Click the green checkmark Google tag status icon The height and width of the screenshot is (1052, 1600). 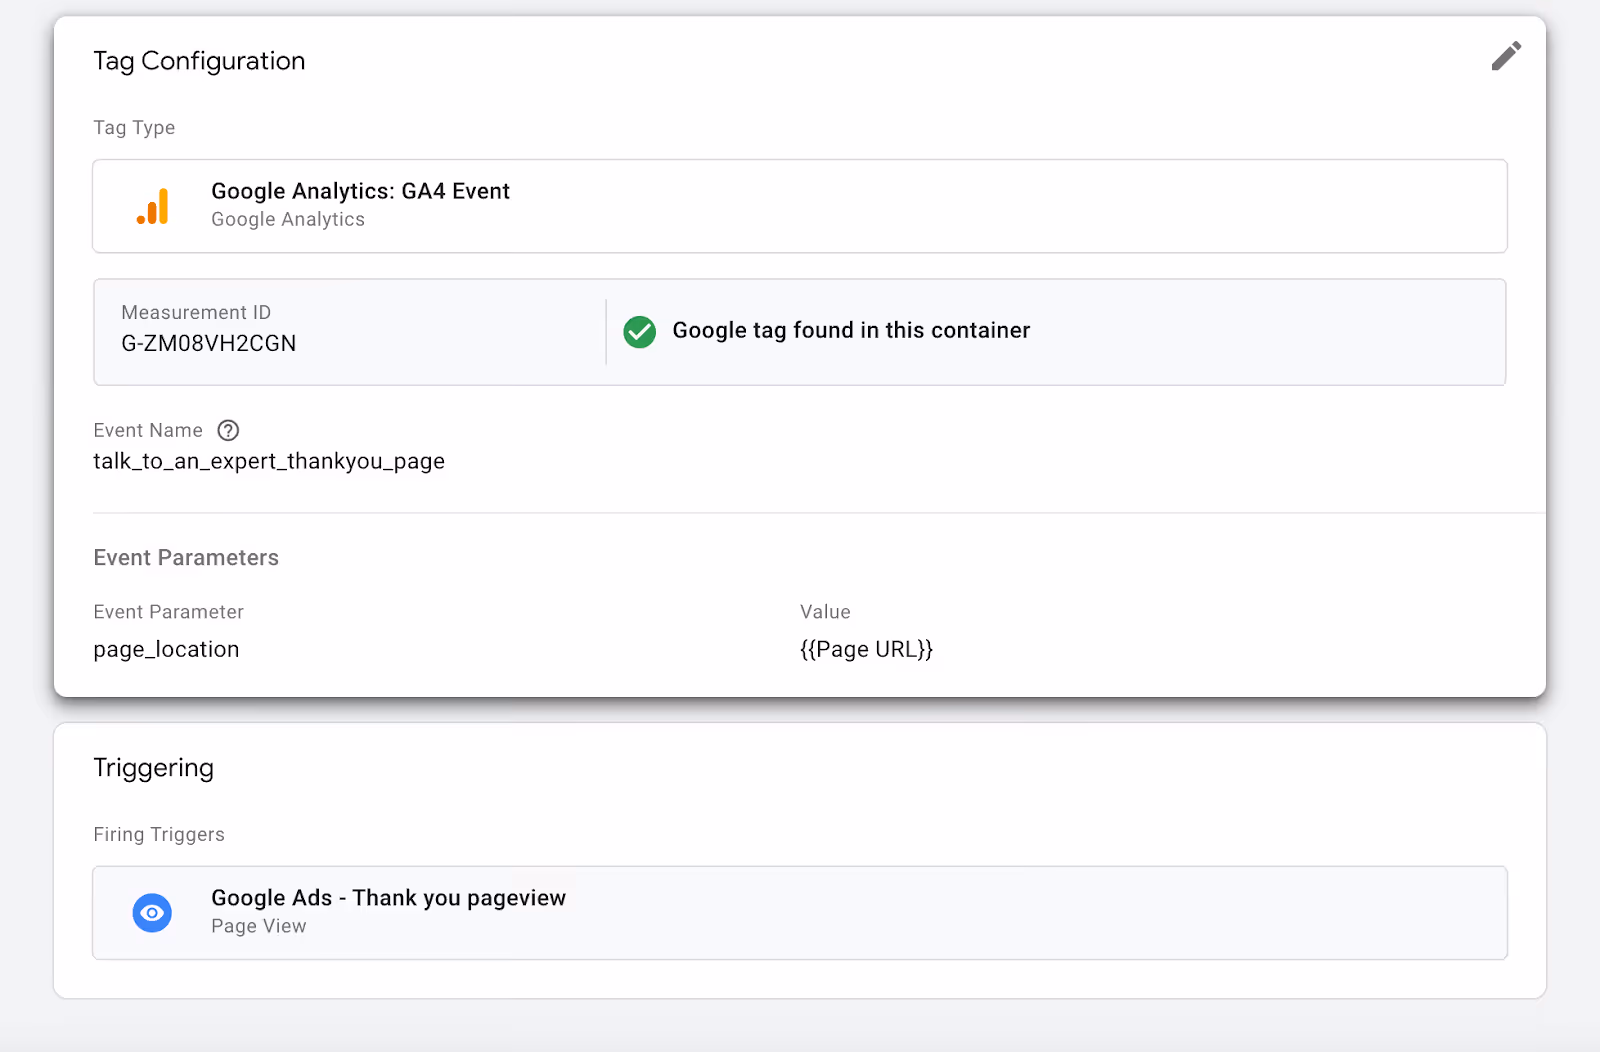point(640,332)
